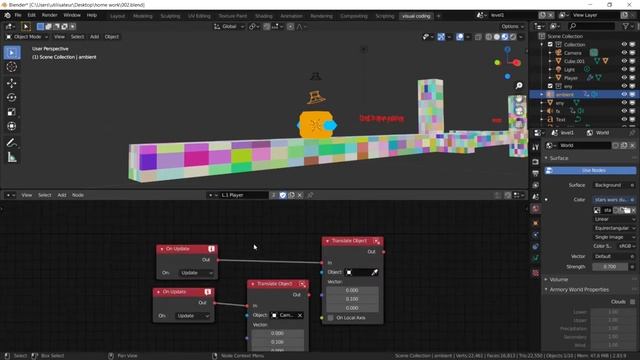Click the 0.100 vector Y field in right node
The image size is (640, 360).
pyautogui.click(x=352, y=299)
